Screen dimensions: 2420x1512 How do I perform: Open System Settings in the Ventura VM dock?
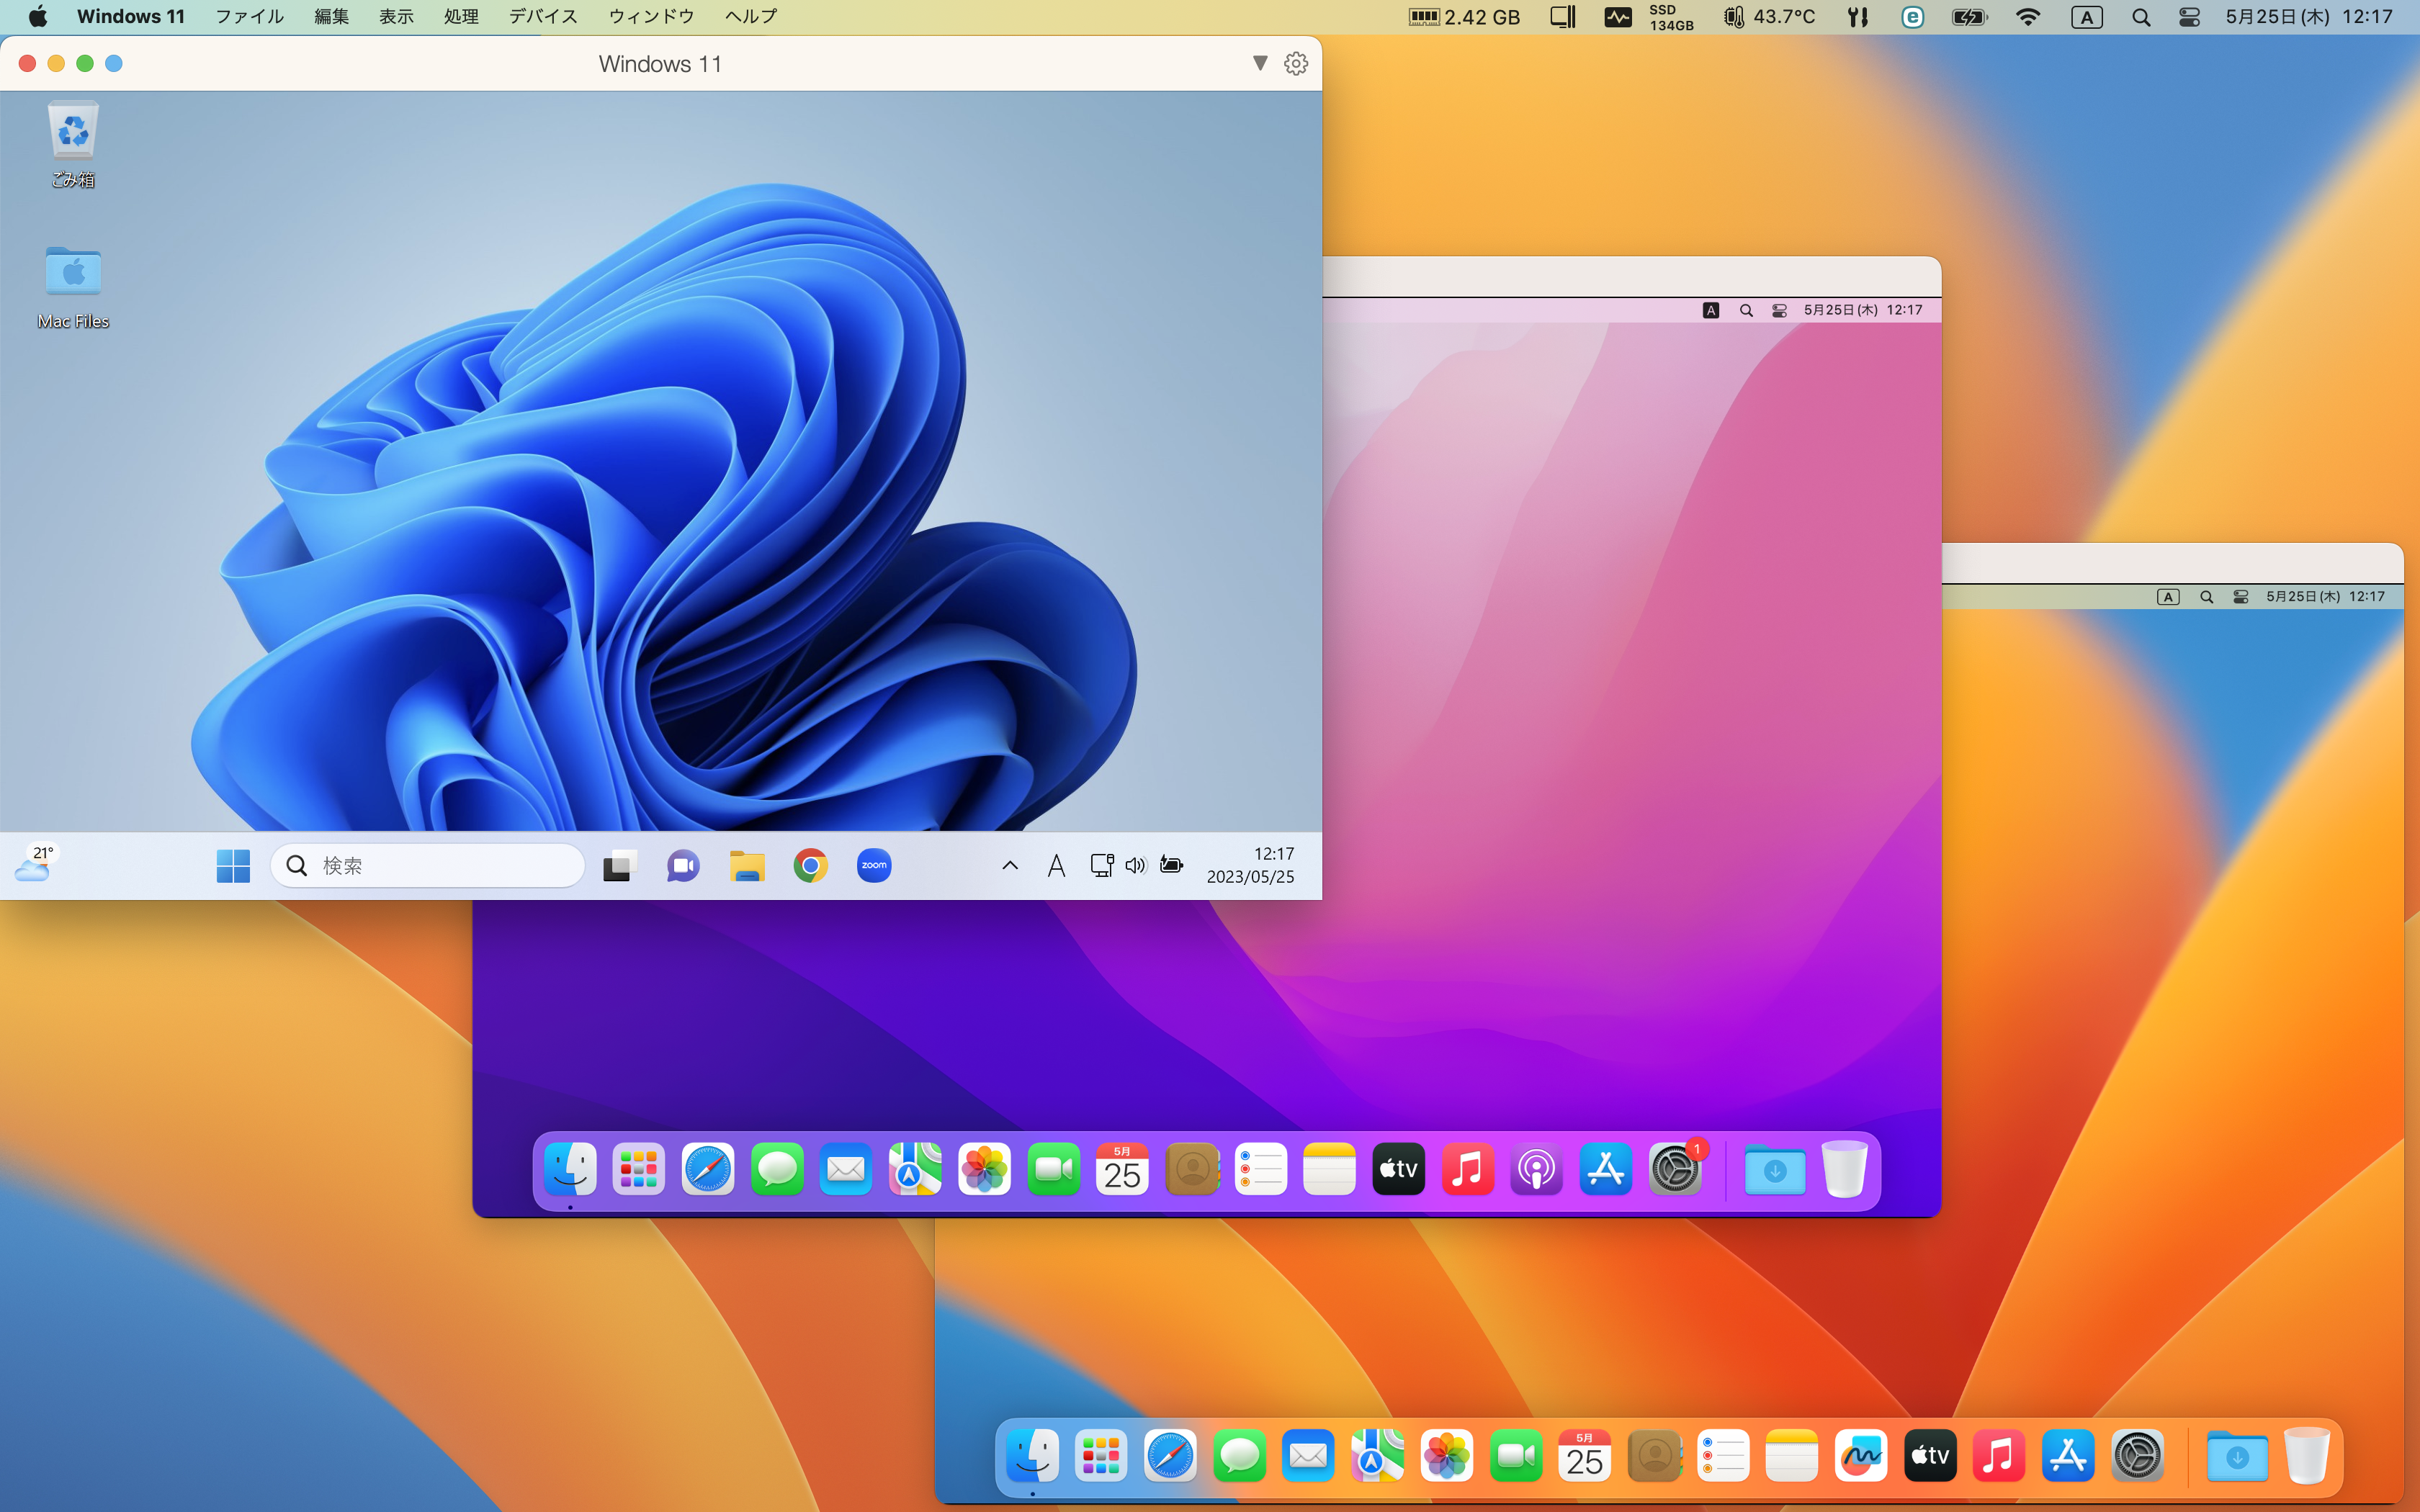2138,1456
